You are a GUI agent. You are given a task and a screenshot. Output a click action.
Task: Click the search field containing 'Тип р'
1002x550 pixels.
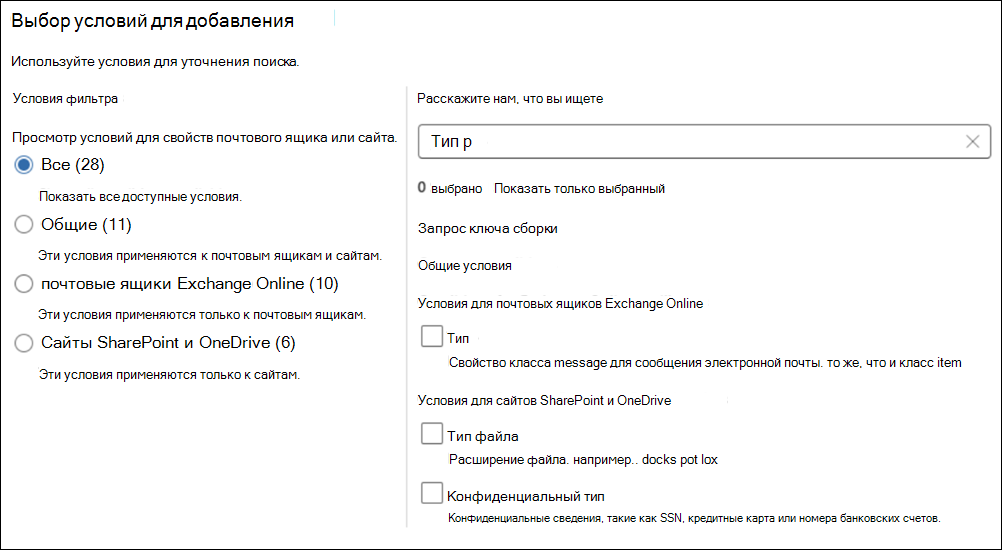click(704, 142)
